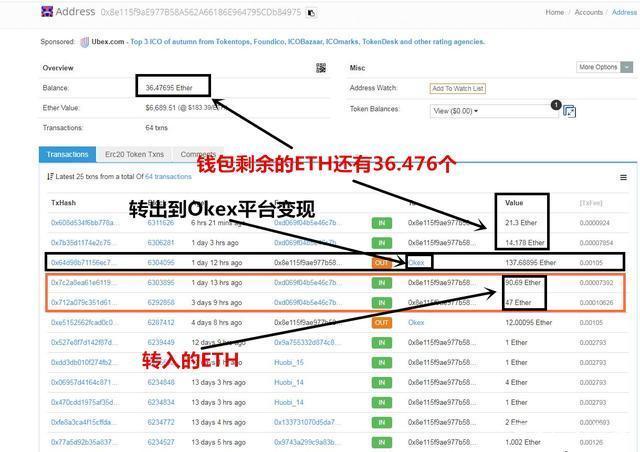Open the Comments tab
This screenshot has height=452, width=640.
[198, 154]
